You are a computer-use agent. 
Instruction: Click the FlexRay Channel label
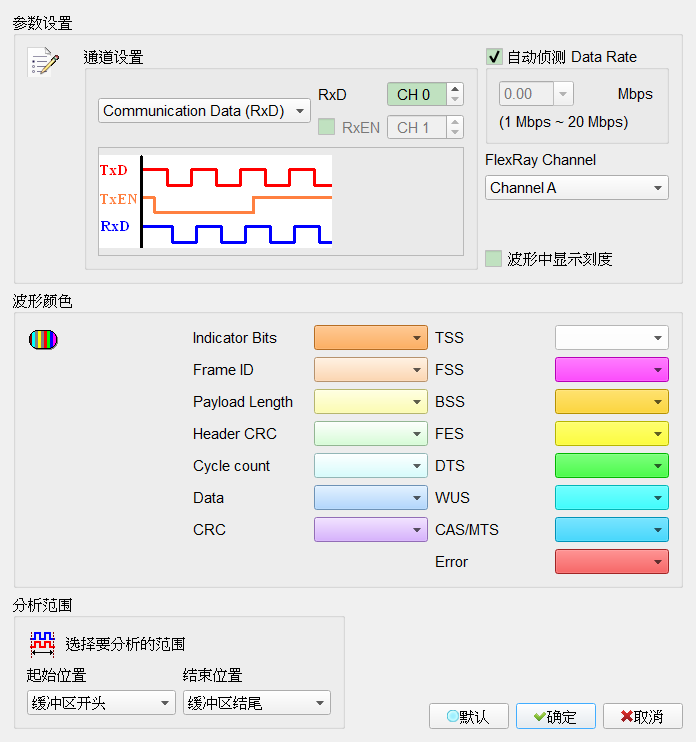(540, 160)
